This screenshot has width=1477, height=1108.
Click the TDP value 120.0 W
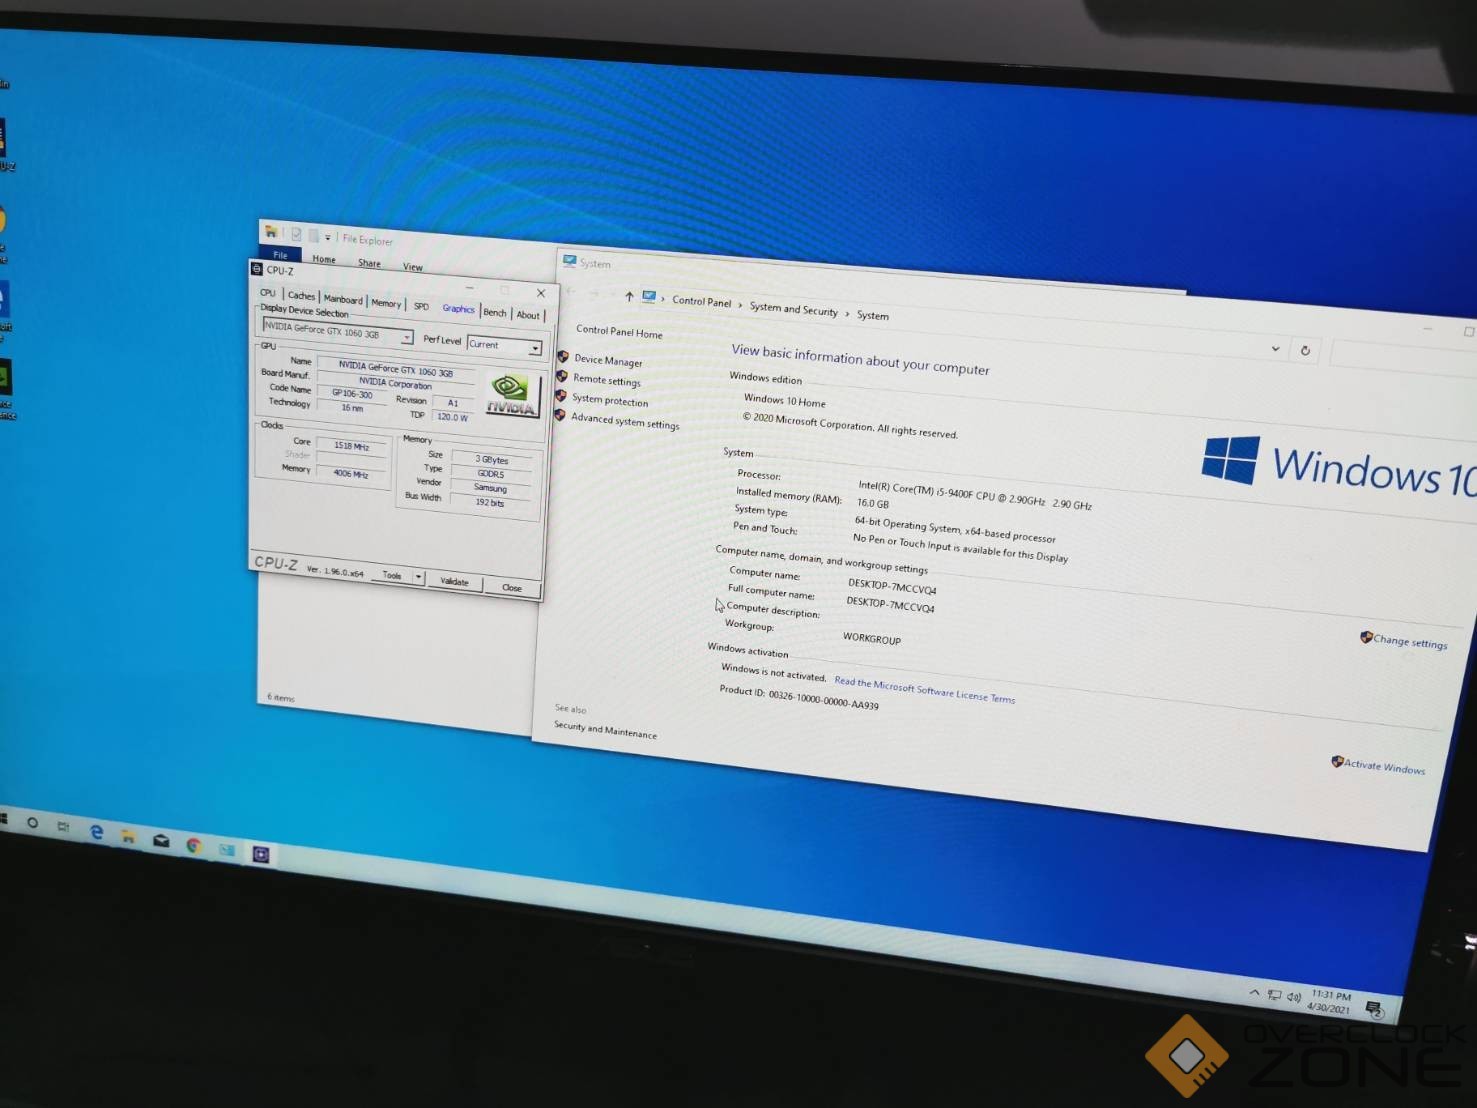[x=452, y=417]
